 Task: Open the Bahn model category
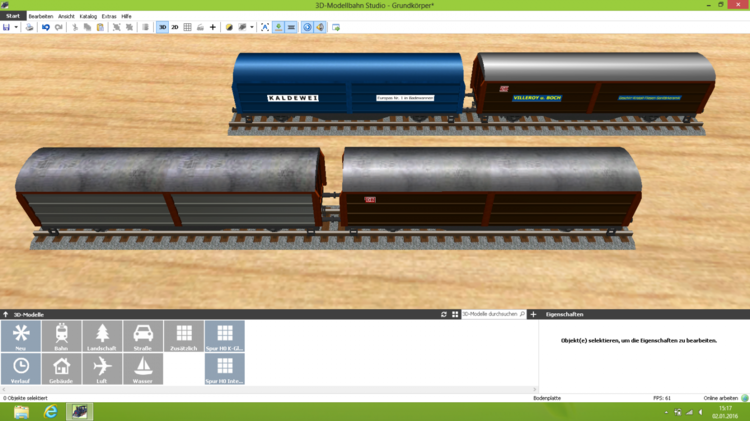tap(61, 336)
